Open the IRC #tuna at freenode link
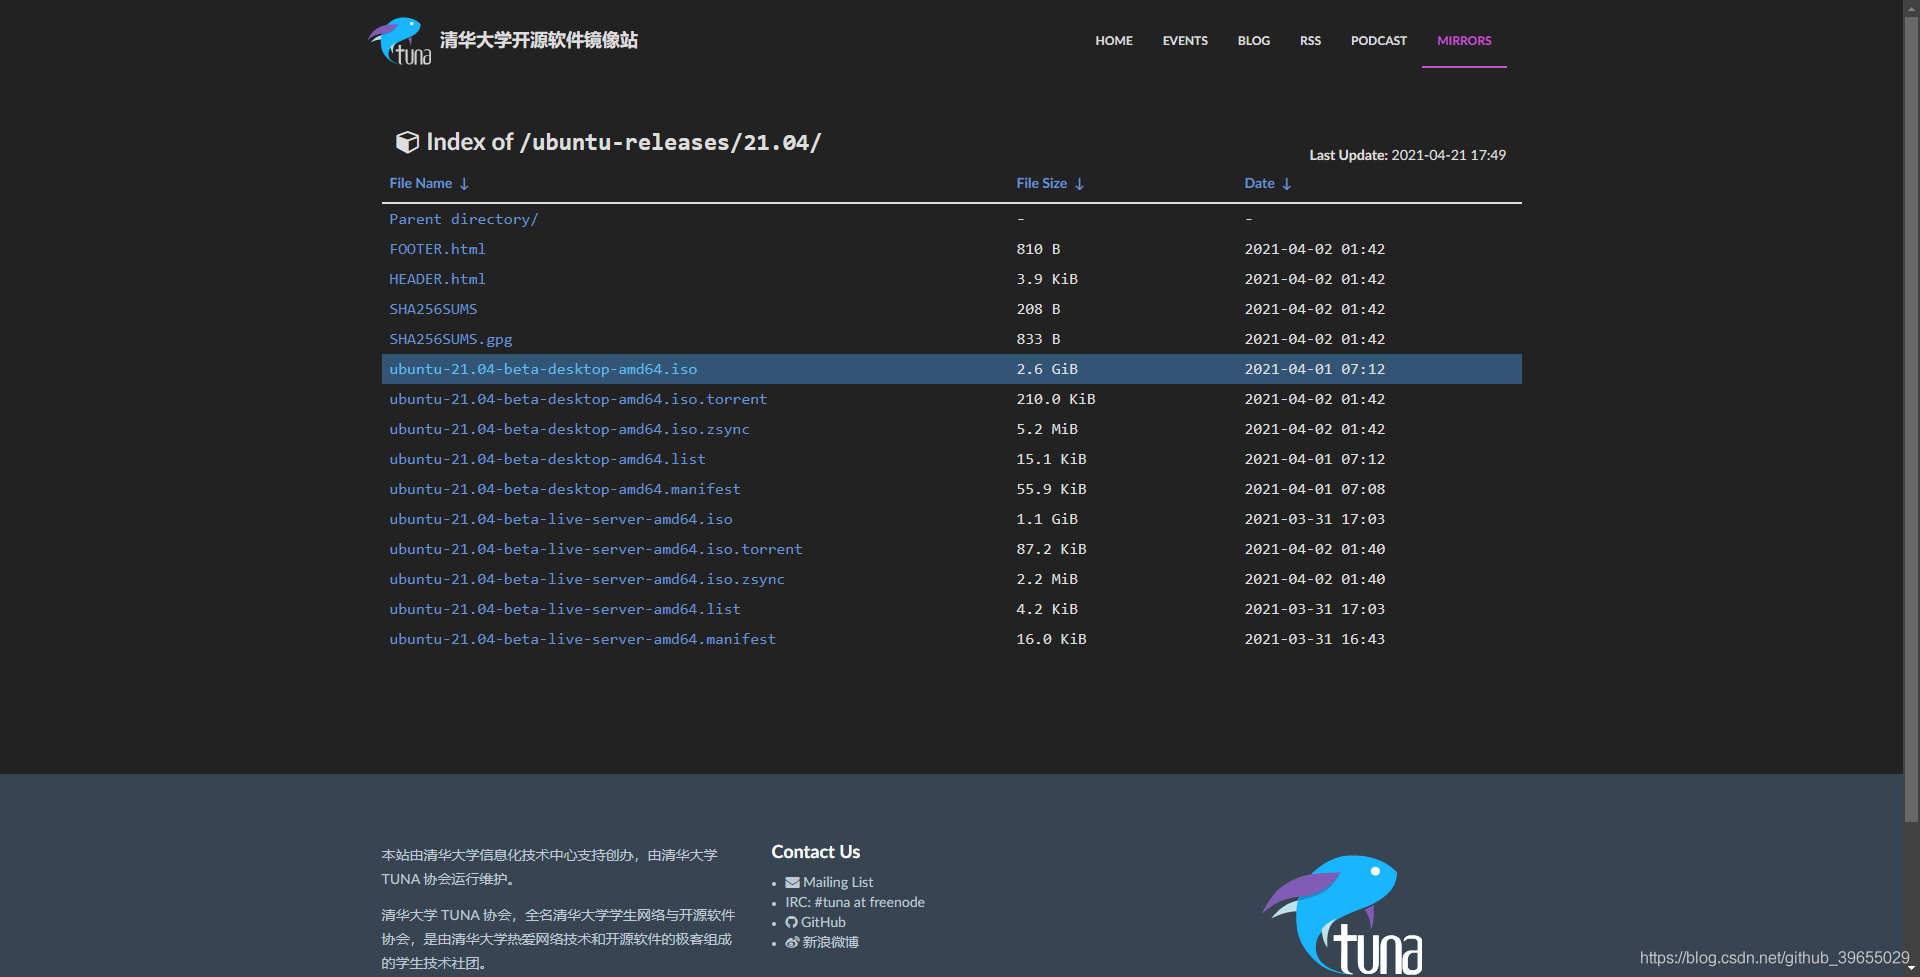The width and height of the screenshot is (1920, 977). tap(855, 902)
